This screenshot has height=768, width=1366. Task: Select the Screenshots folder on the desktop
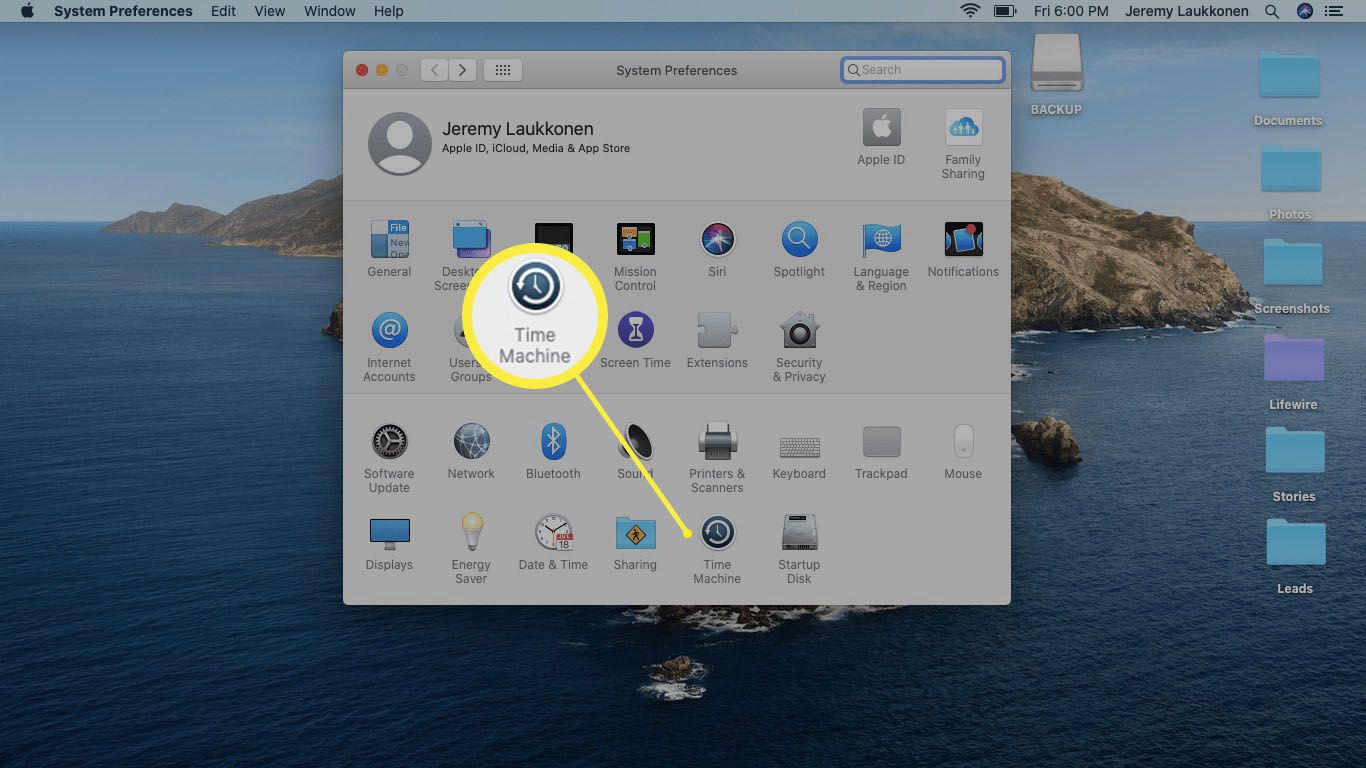pyautogui.click(x=1292, y=262)
